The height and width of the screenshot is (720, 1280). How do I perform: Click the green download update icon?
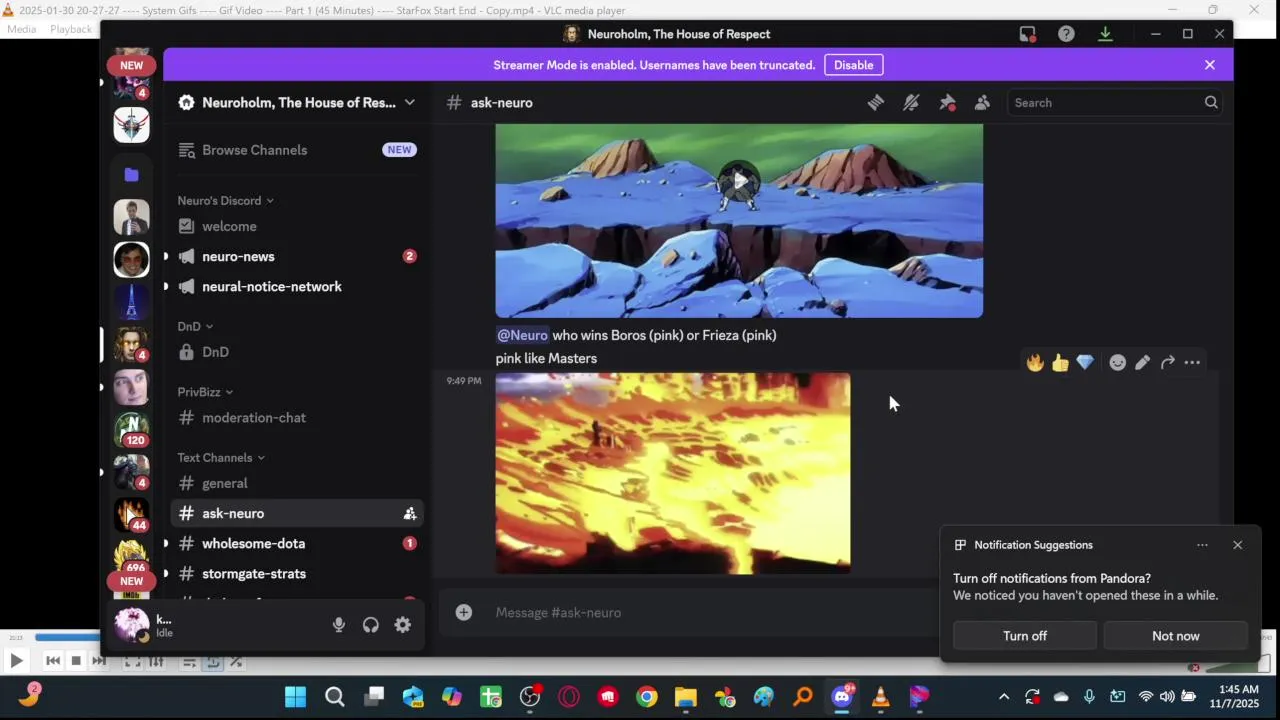click(x=1105, y=34)
